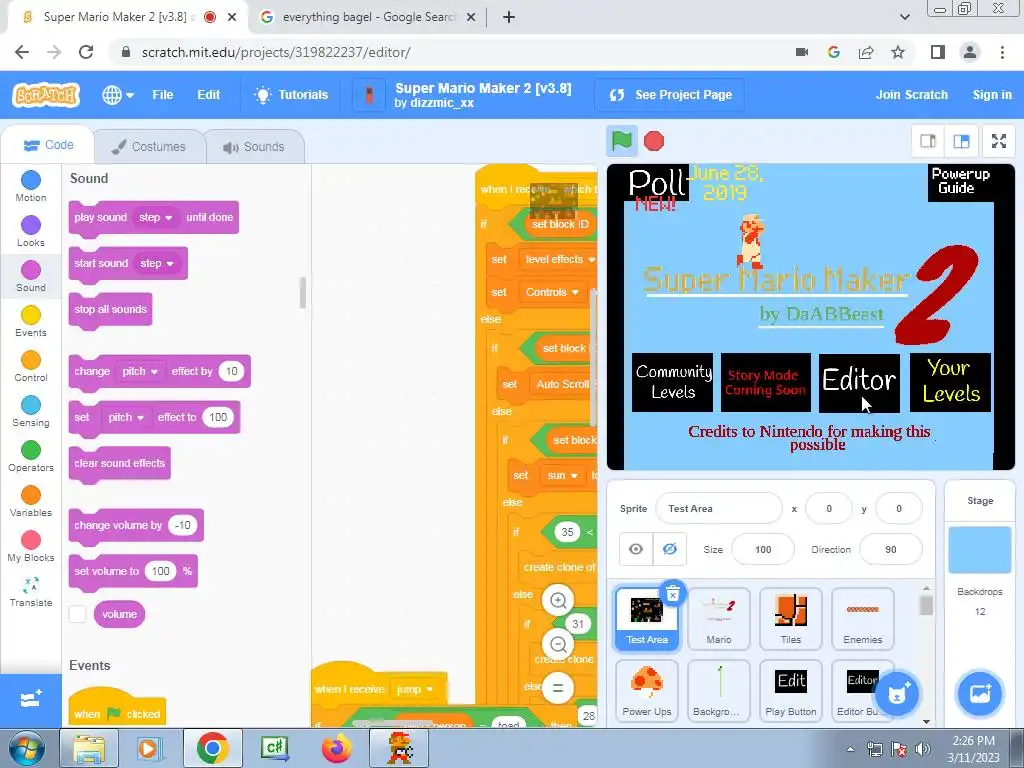Image resolution: width=1024 pixels, height=768 pixels.
Task: Select the Motion blocks category
Action: click(31, 186)
